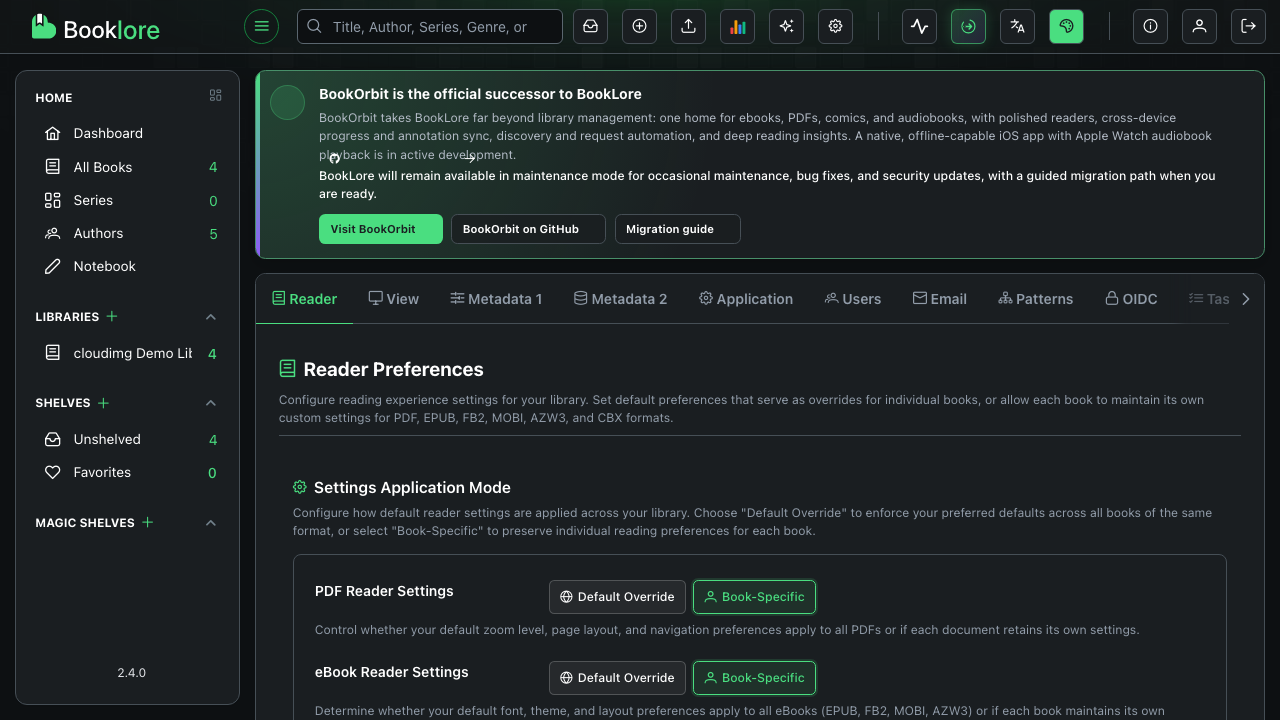Click the logout icon in the toolbar

coord(1248,26)
